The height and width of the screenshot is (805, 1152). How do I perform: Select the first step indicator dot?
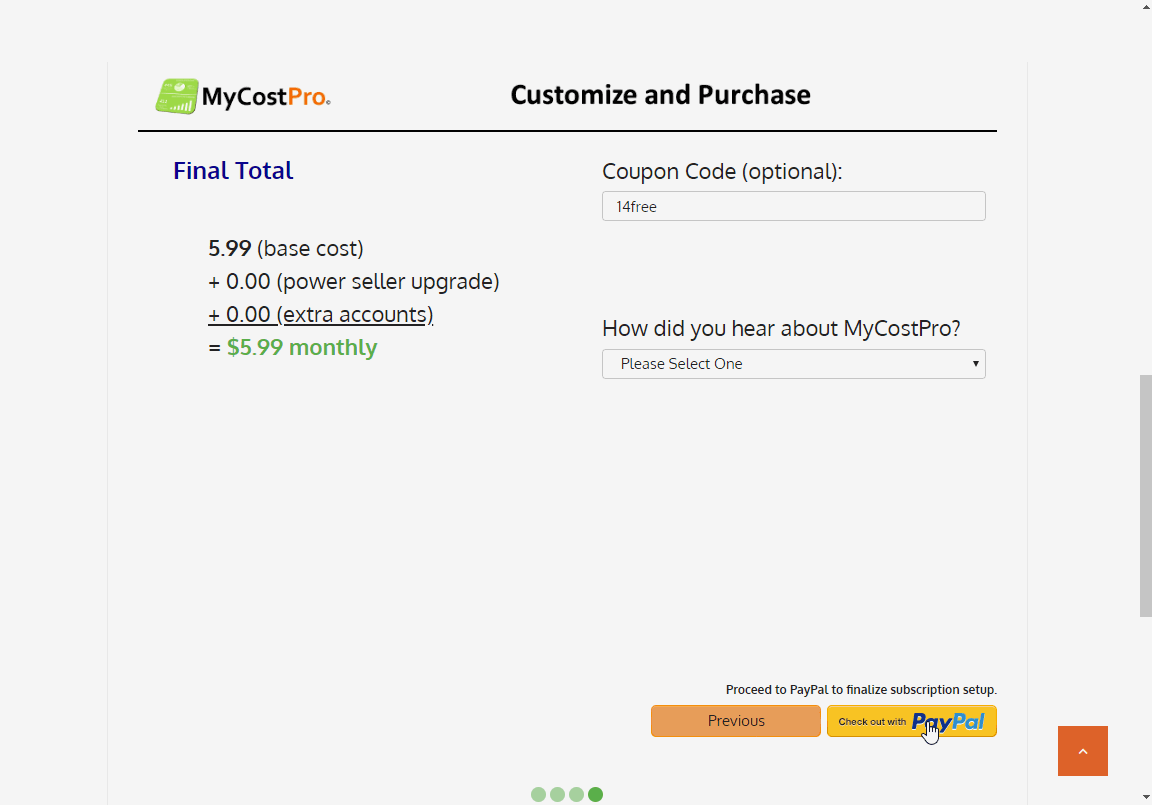pos(539,795)
